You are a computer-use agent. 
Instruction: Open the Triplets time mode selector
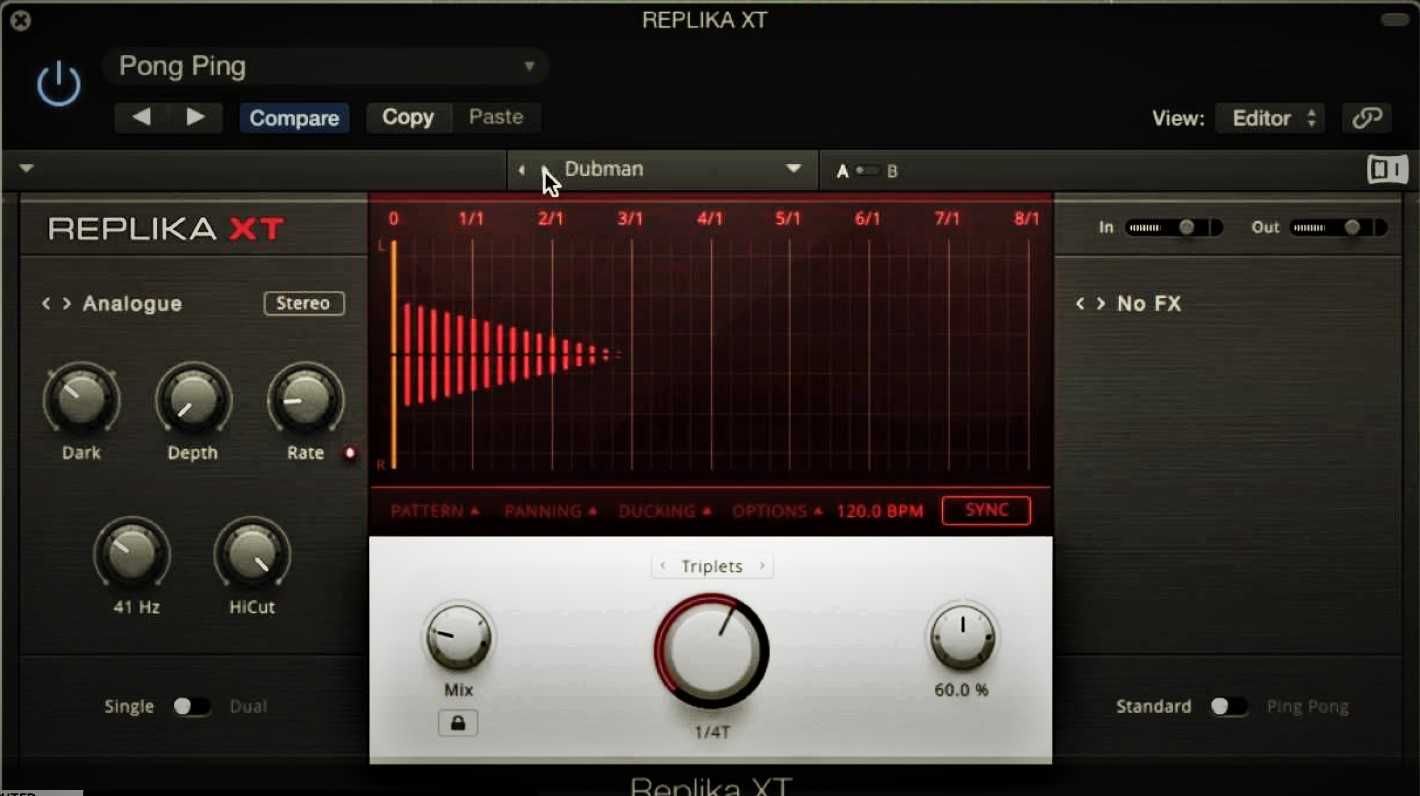[x=712, y=567]
